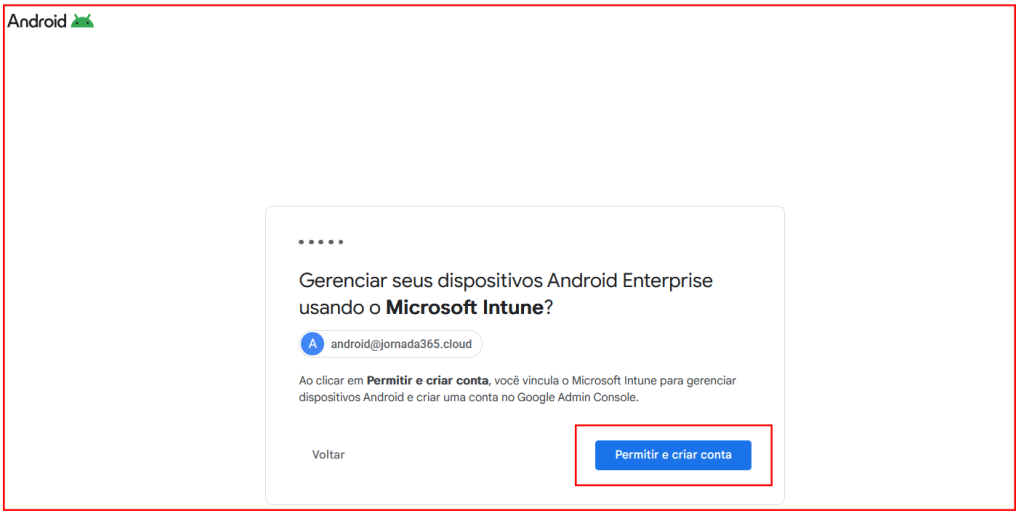1024x516 pixels.
Task: Click "dispositivos Android" in description second line
Action: pos(351,397)
